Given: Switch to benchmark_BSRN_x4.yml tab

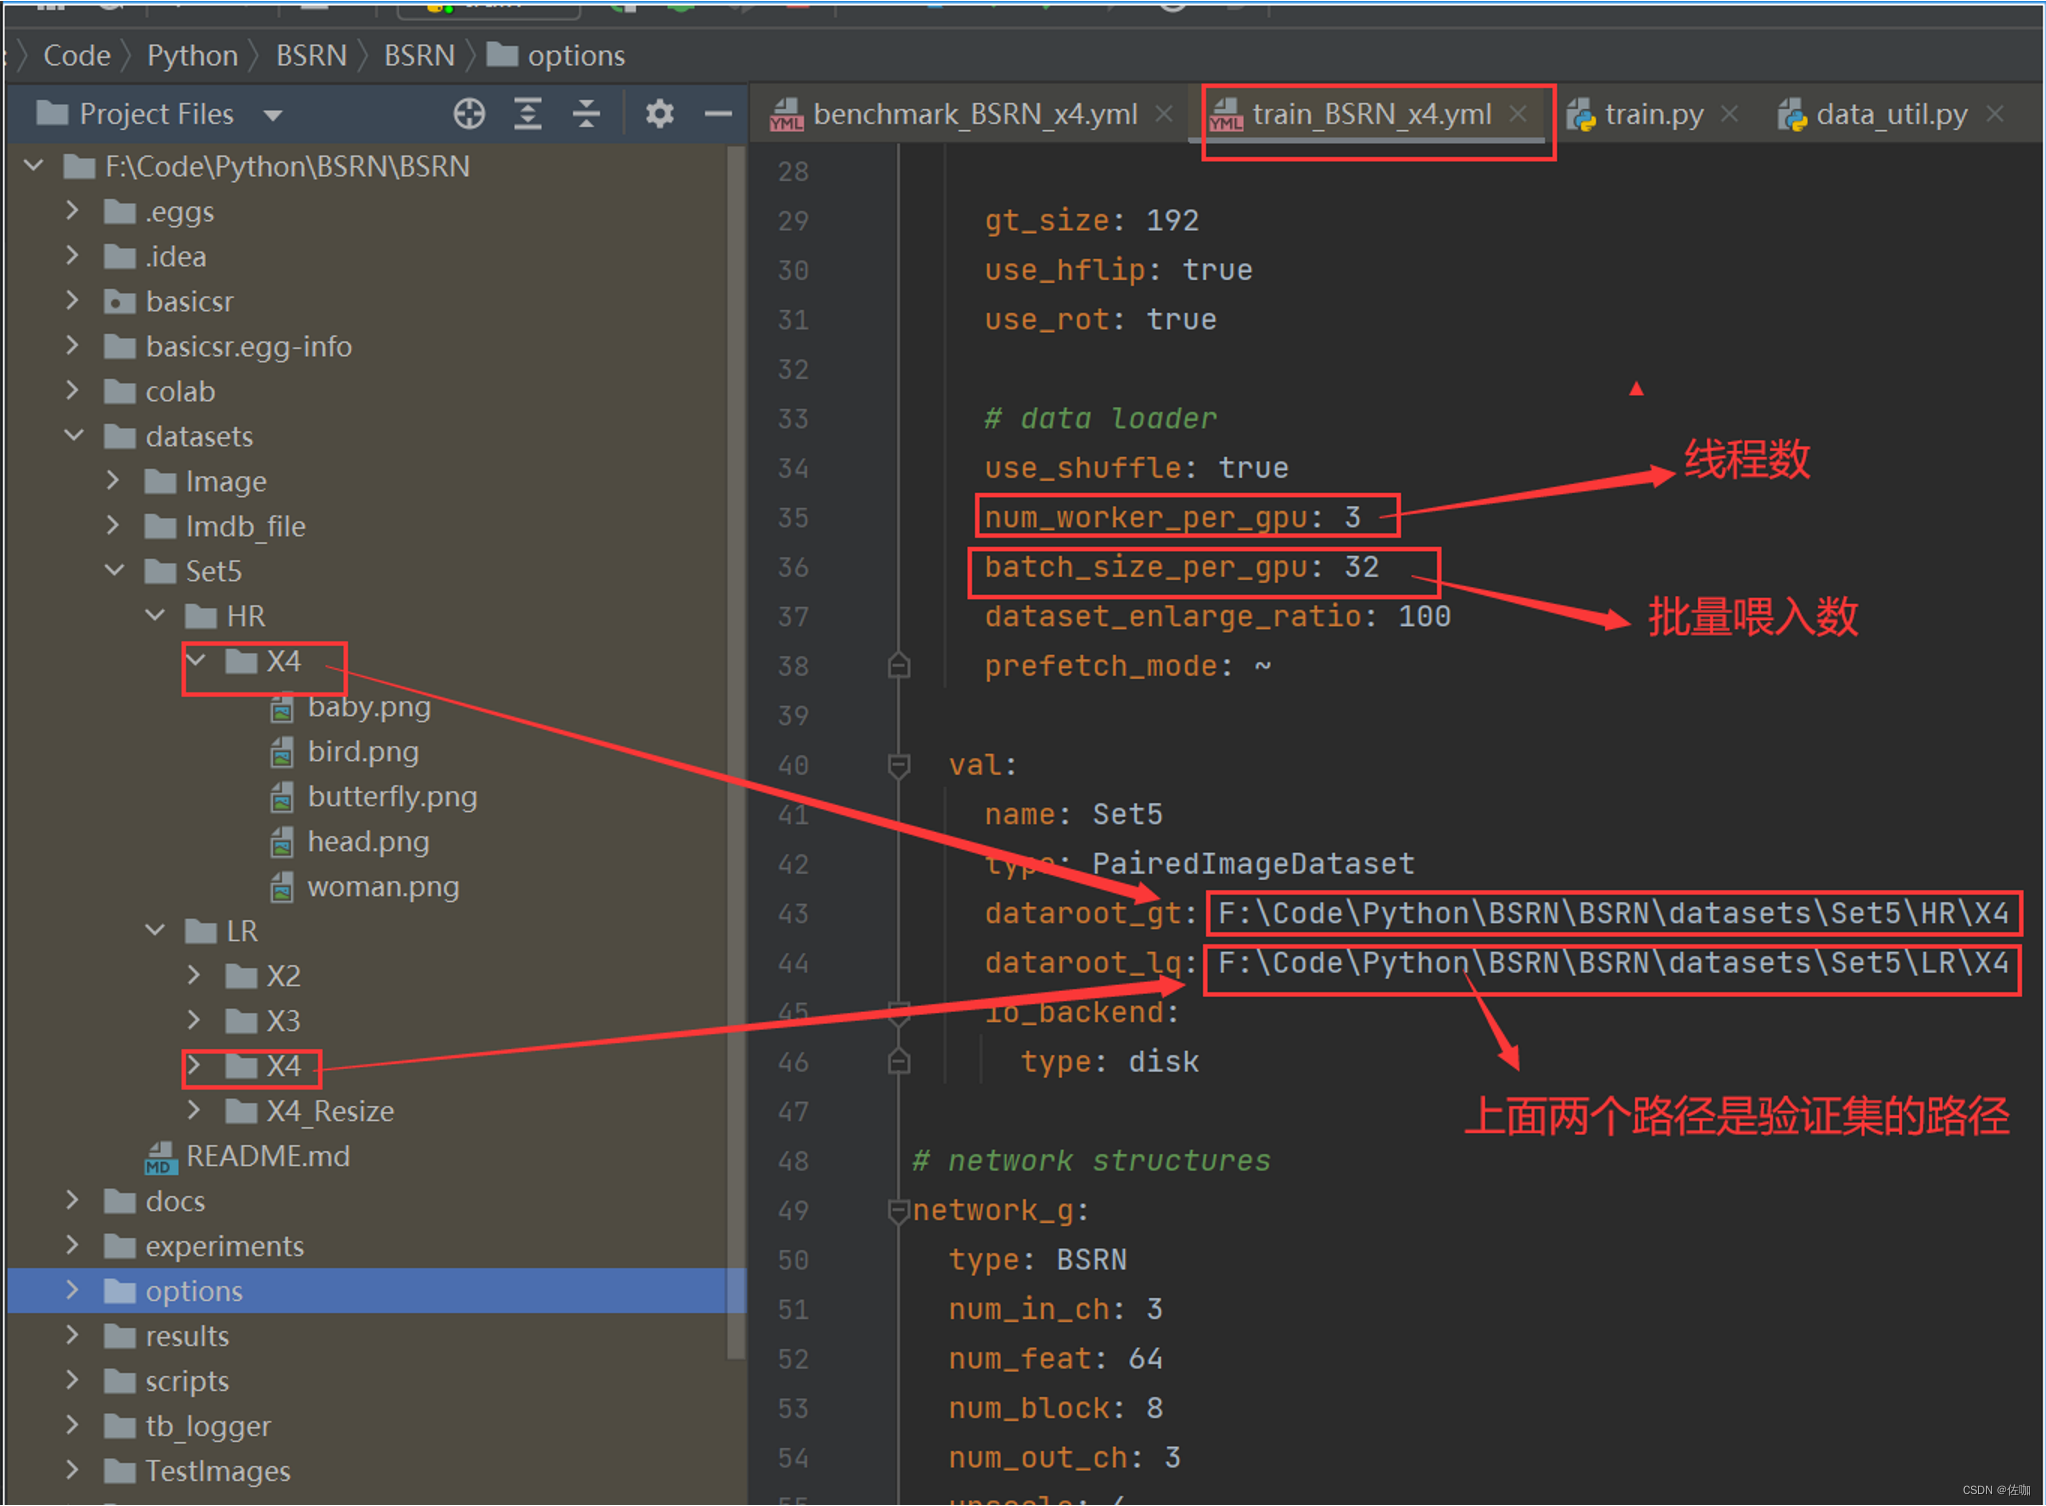Looking at the screenshot, I should pos(974,114).
